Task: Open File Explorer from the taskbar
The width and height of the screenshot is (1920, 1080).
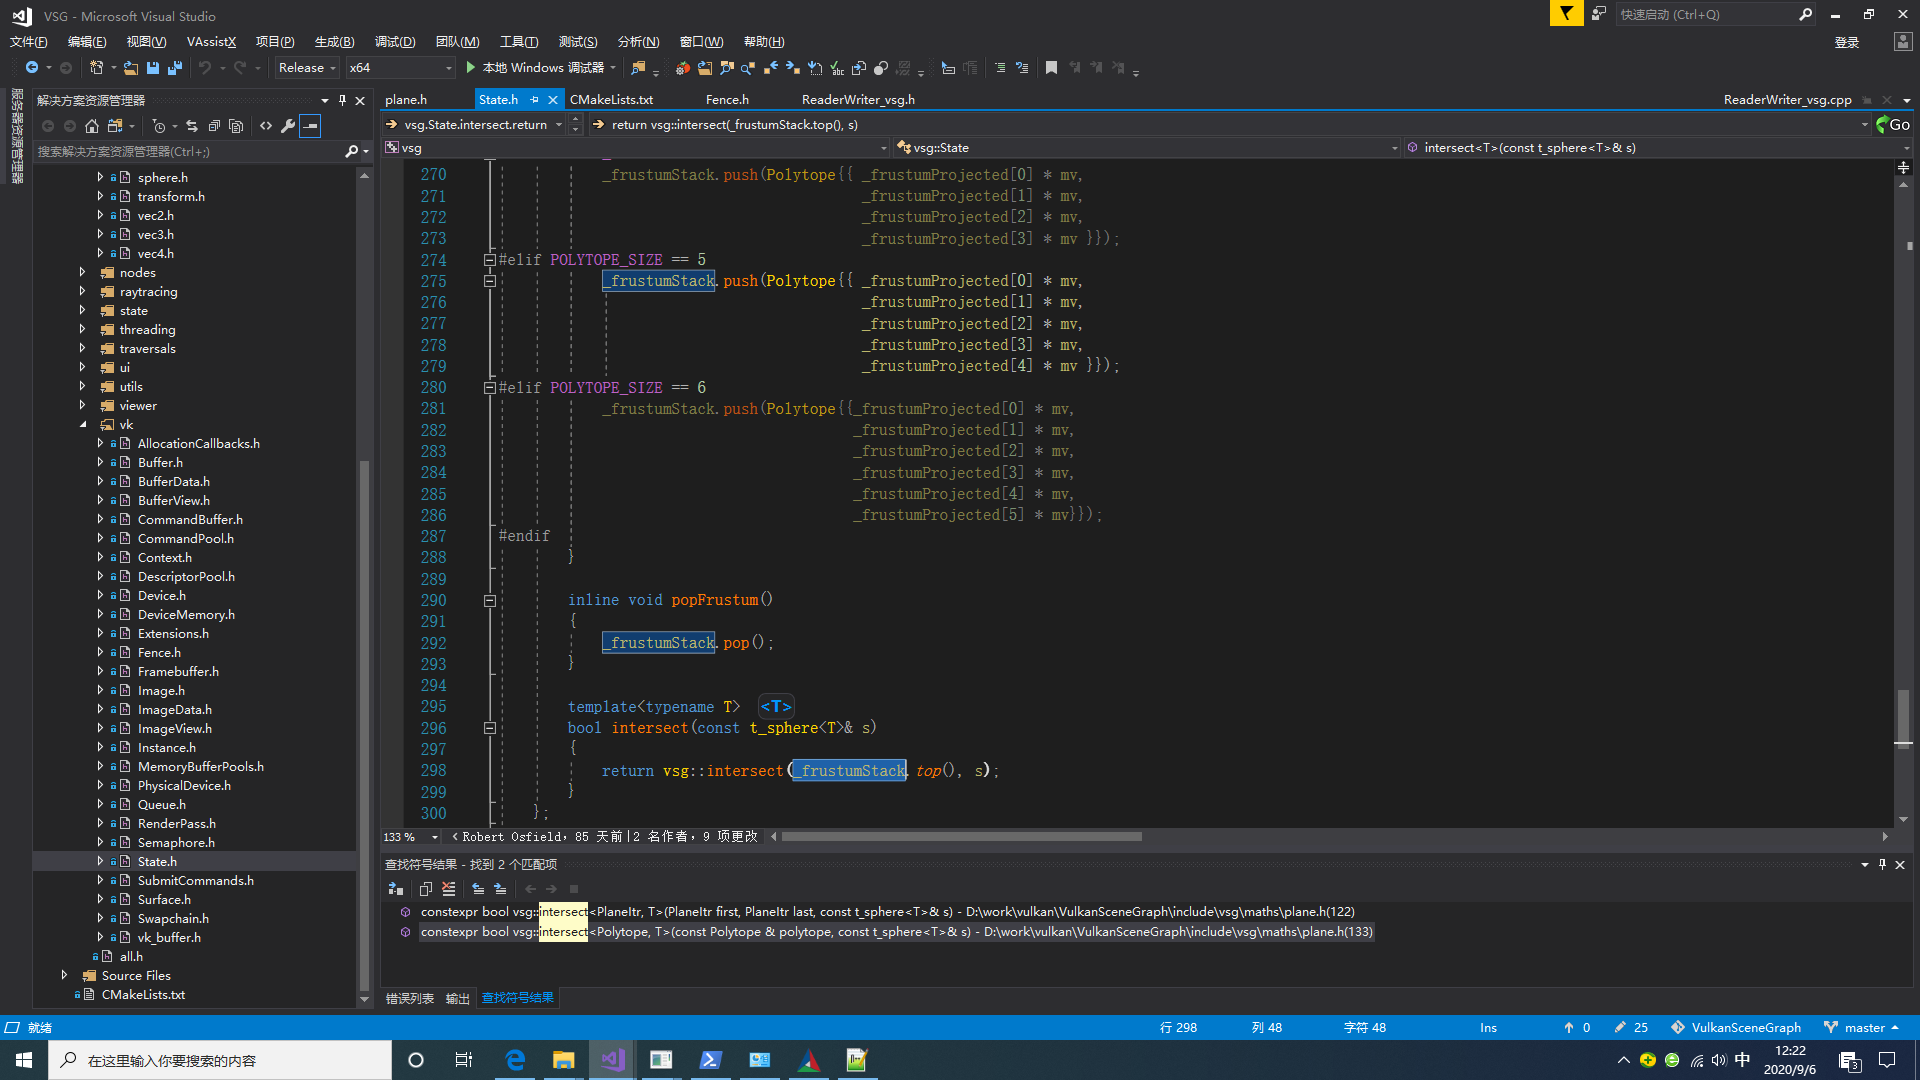Action: pos(563,1060)
